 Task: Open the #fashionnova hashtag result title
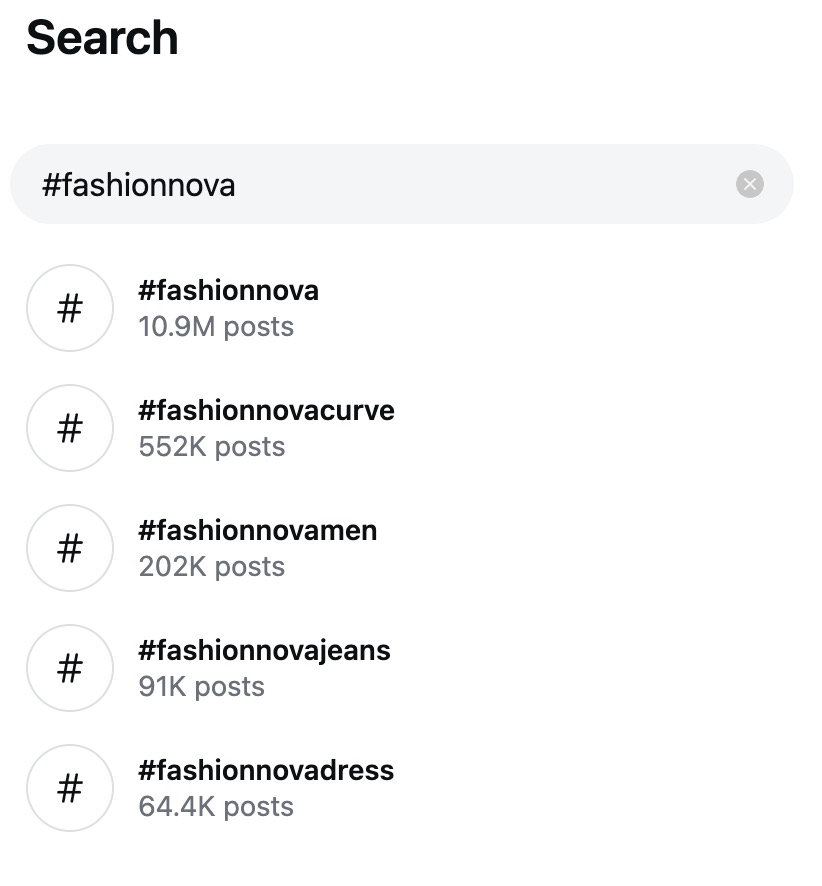(228, 291)
